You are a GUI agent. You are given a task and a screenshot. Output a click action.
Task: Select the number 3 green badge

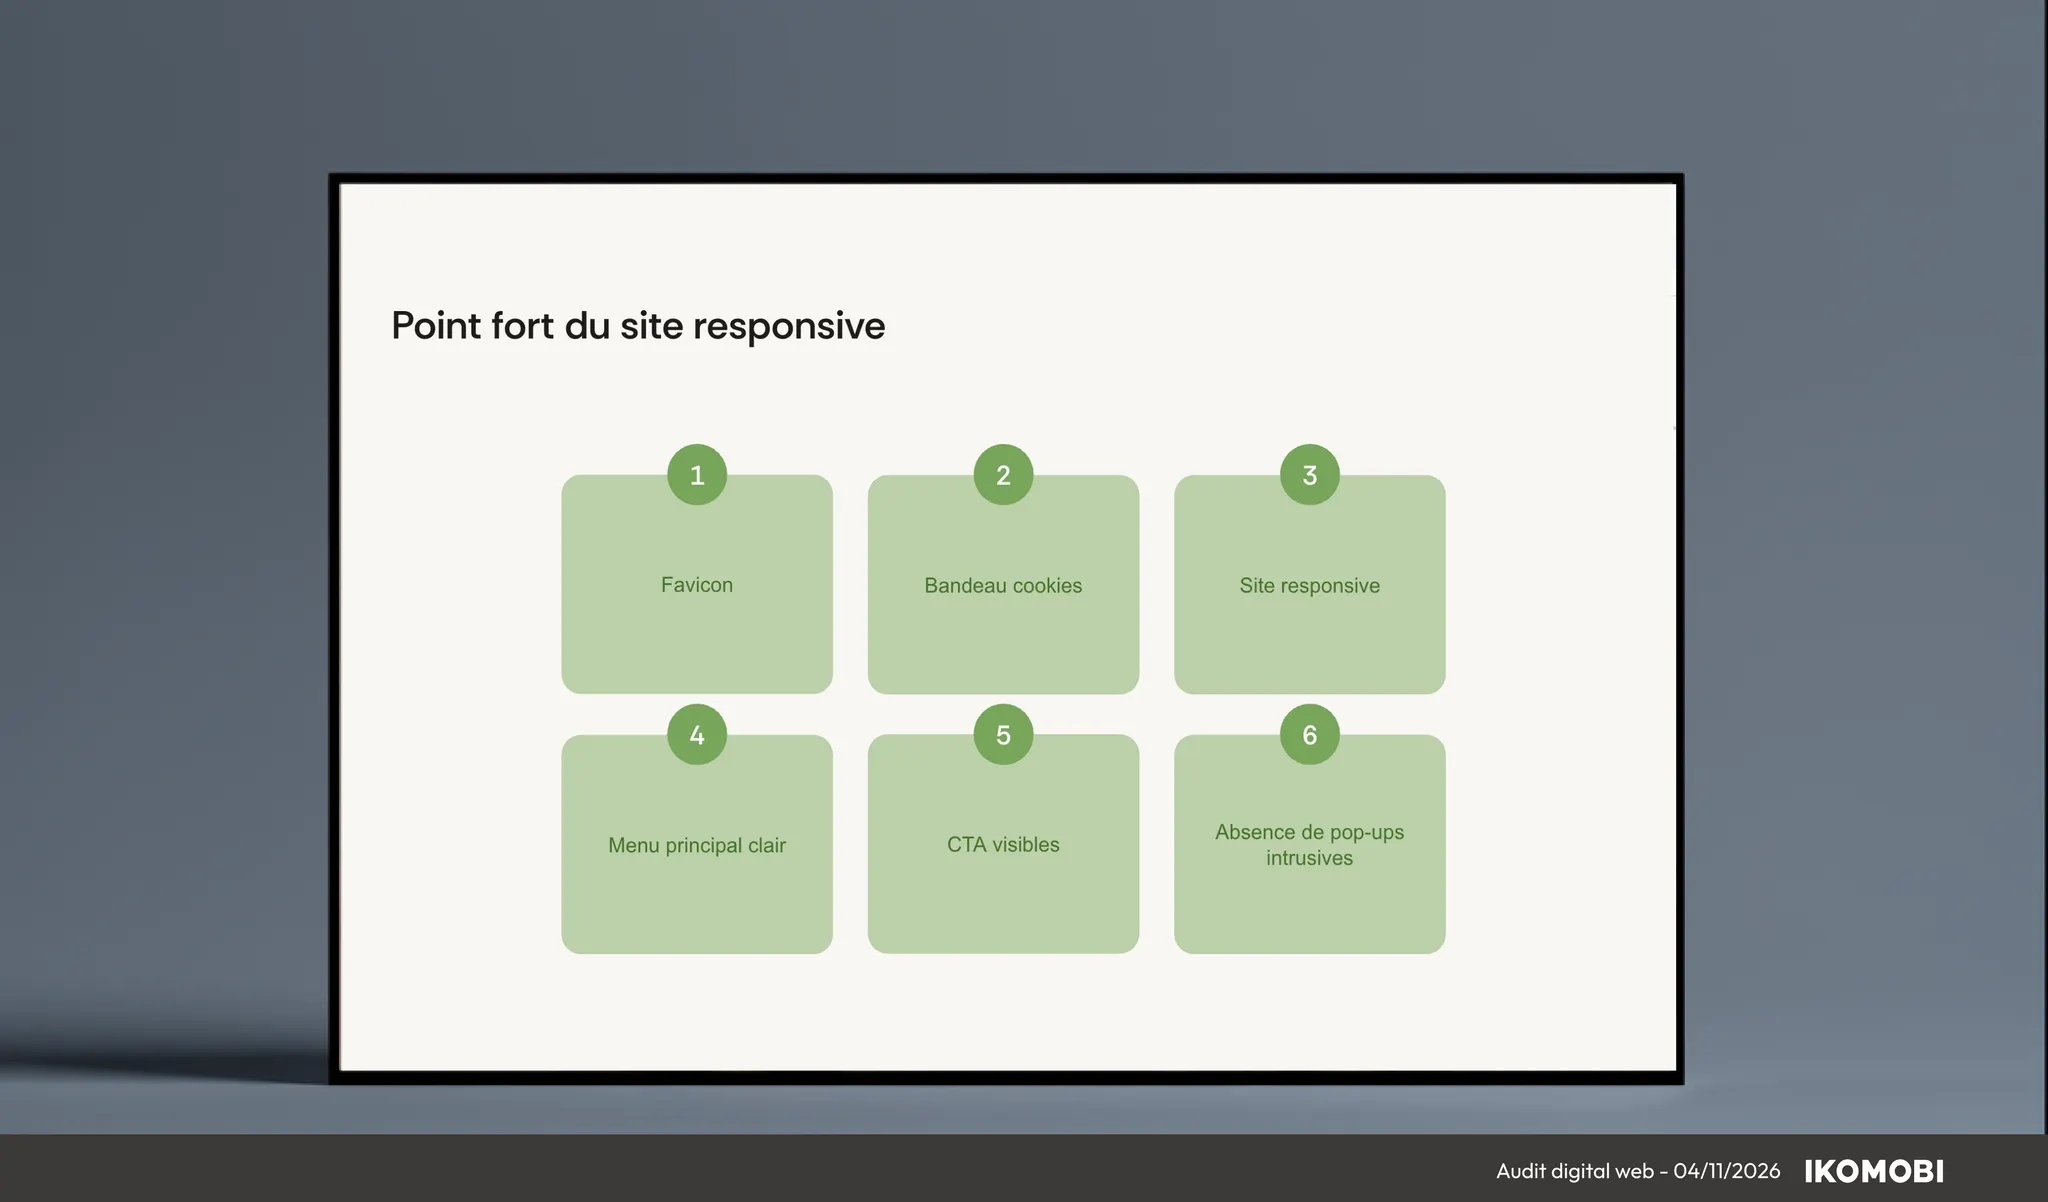(x=1309, y=475)
